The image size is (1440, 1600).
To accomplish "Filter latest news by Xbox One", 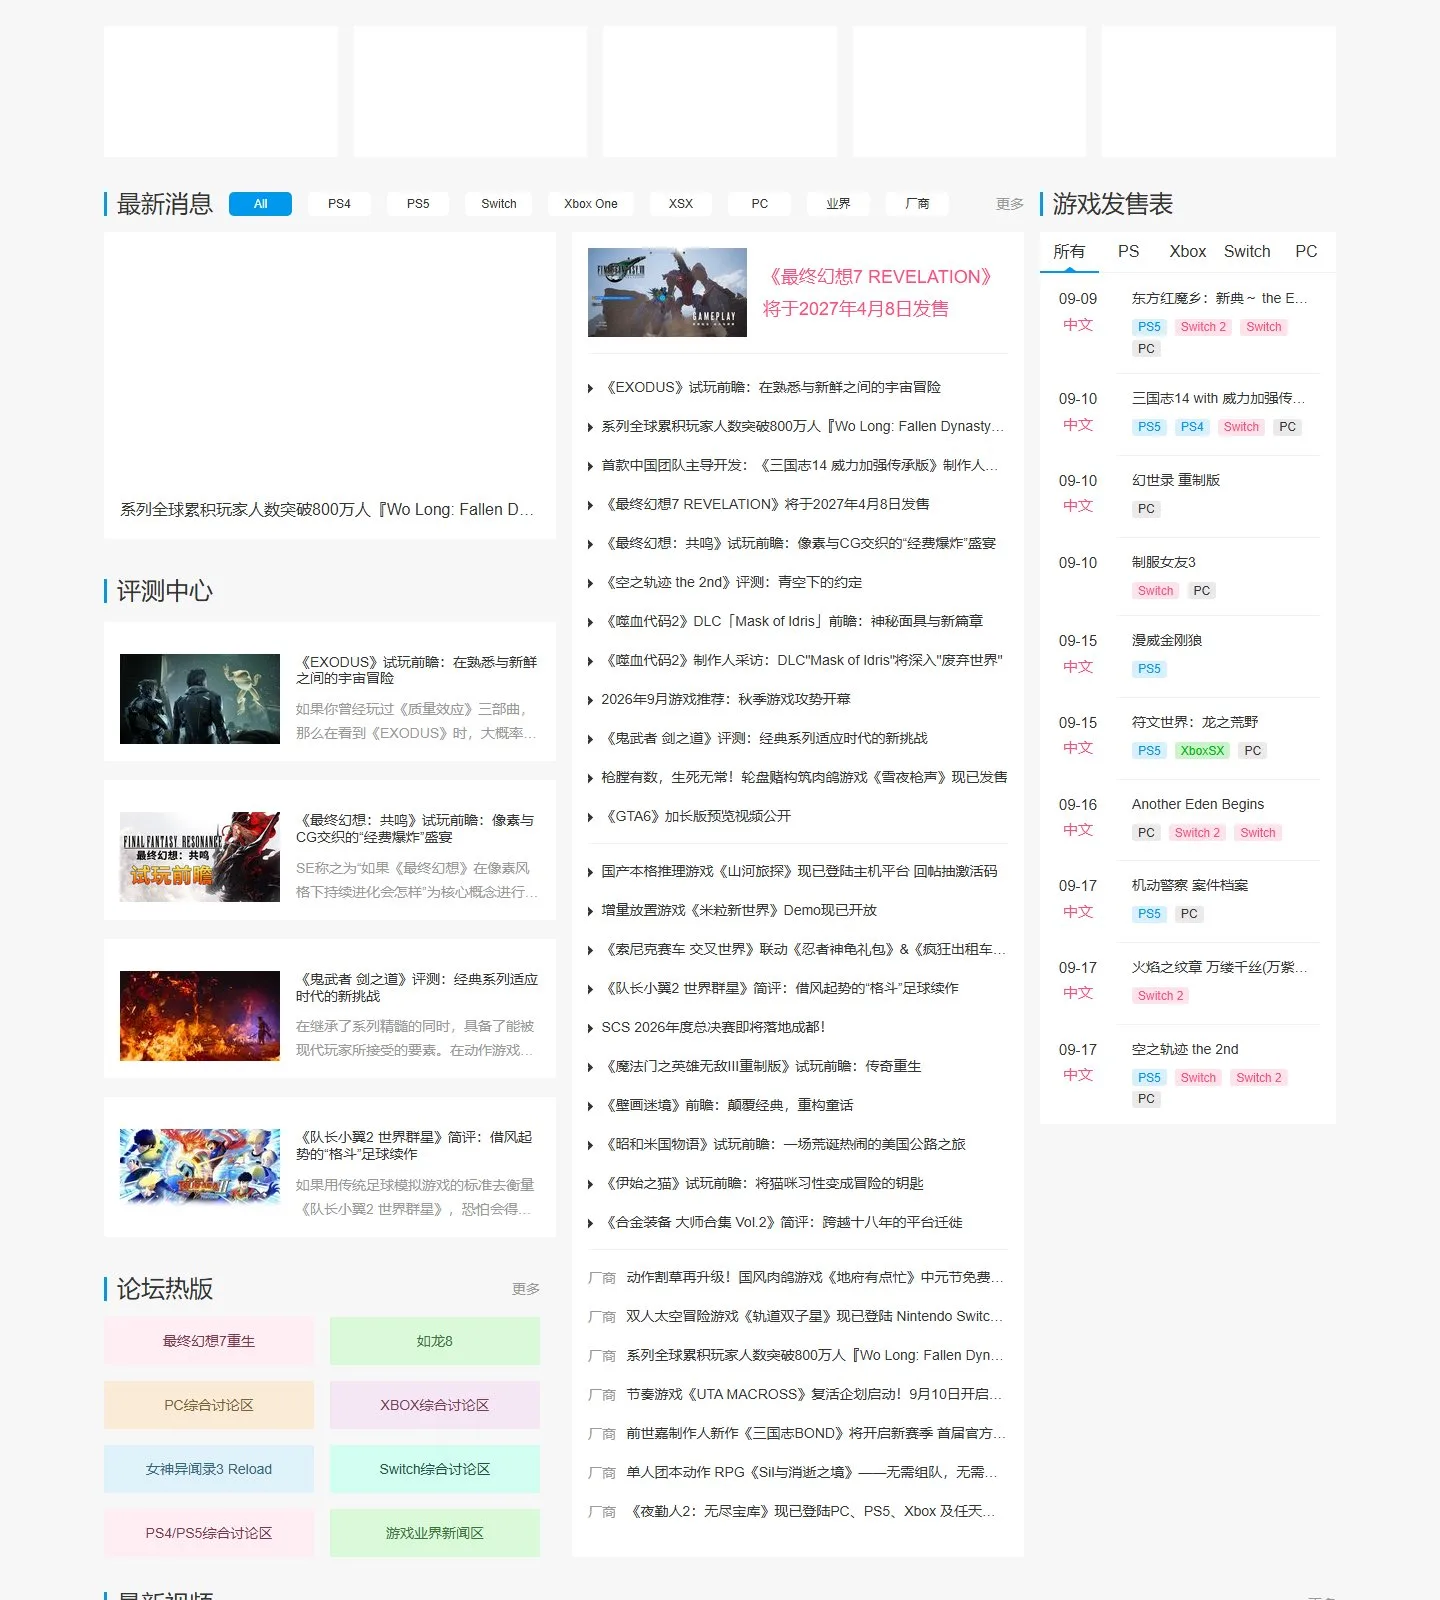I will pyautogui.click(x=590, y=204).
